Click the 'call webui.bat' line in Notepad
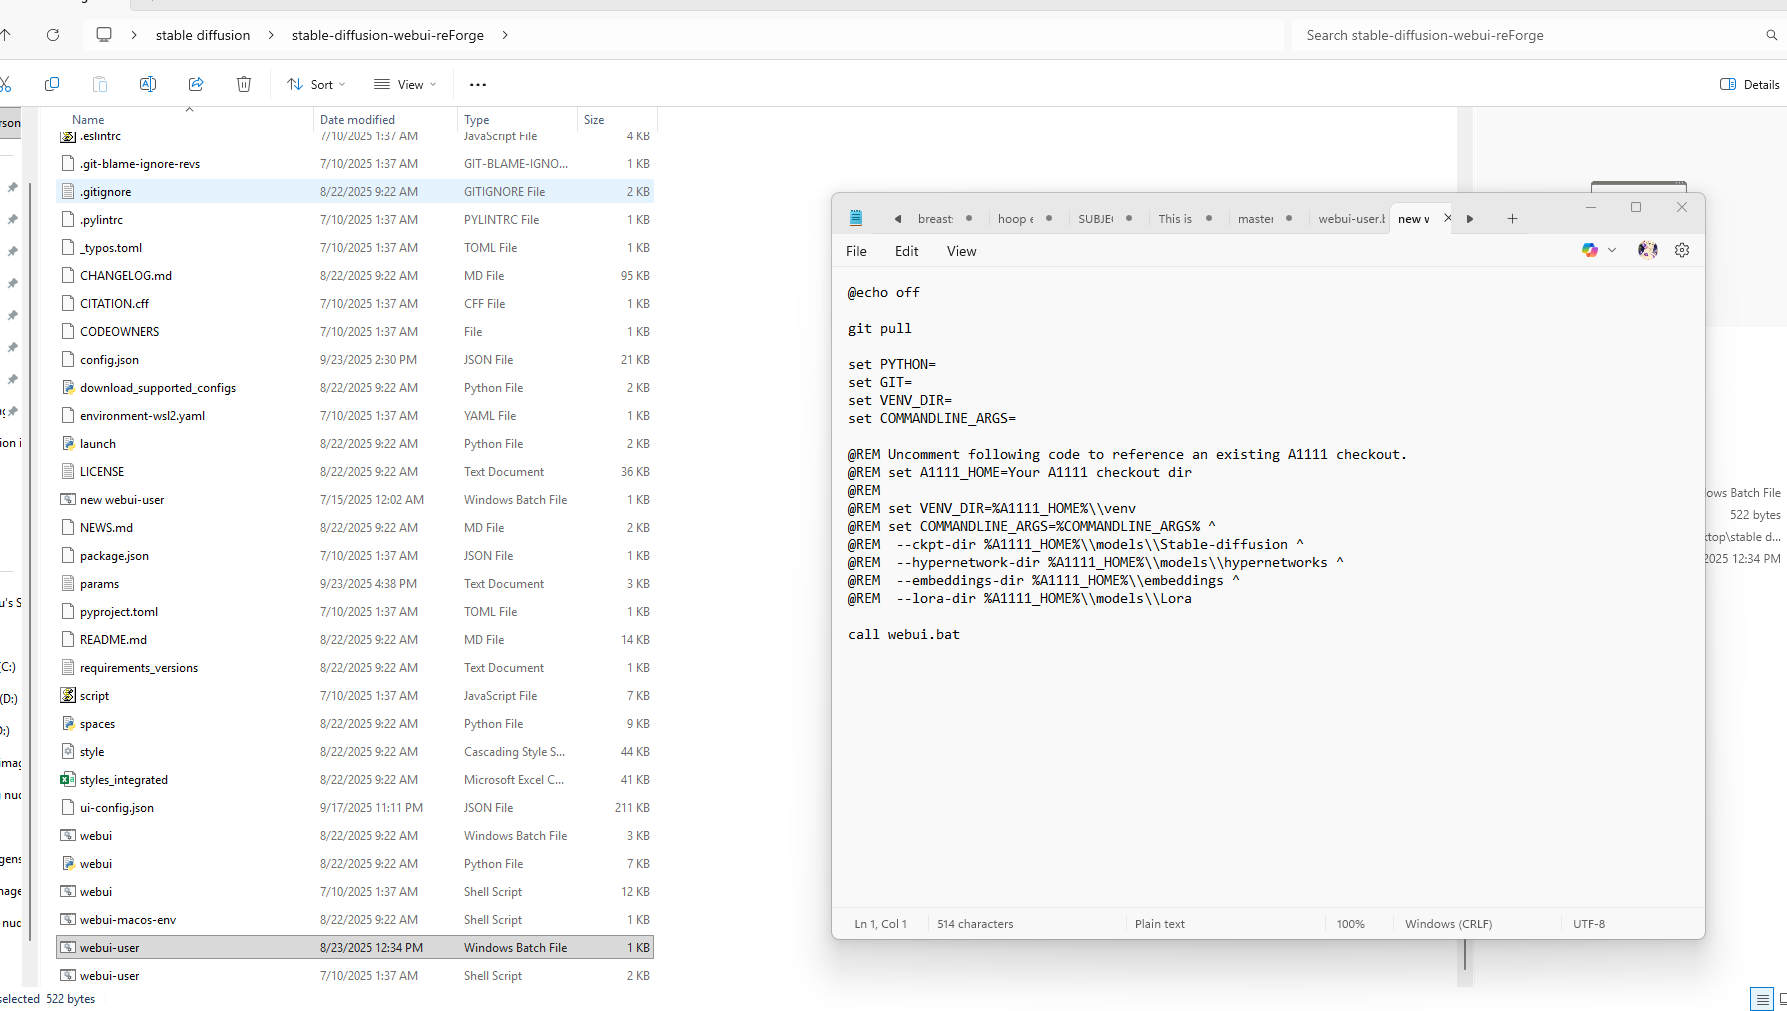Image resolution: width=1787 pixels, height=1011 pixels. 904,635
